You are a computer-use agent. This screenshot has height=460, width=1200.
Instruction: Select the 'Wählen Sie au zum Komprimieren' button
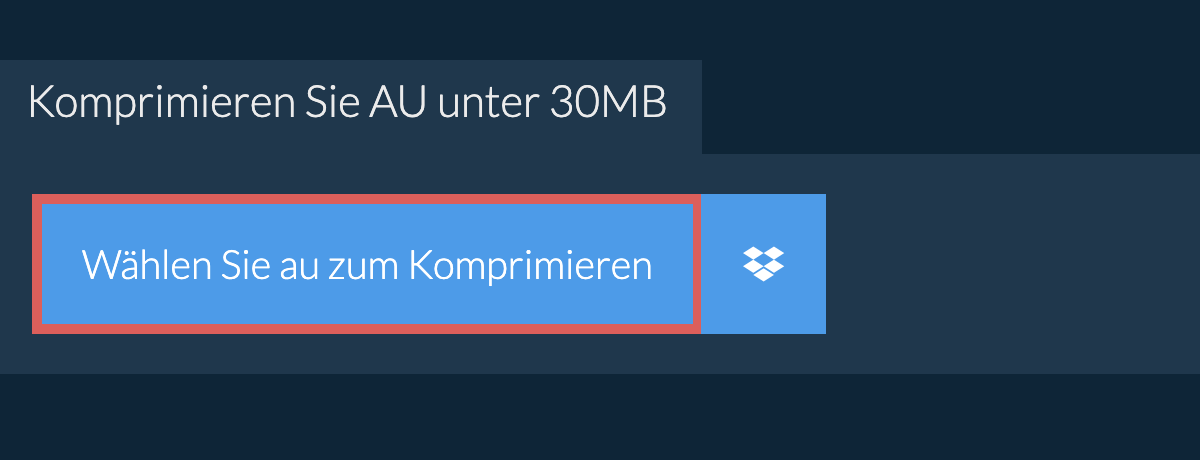[367, 264]
